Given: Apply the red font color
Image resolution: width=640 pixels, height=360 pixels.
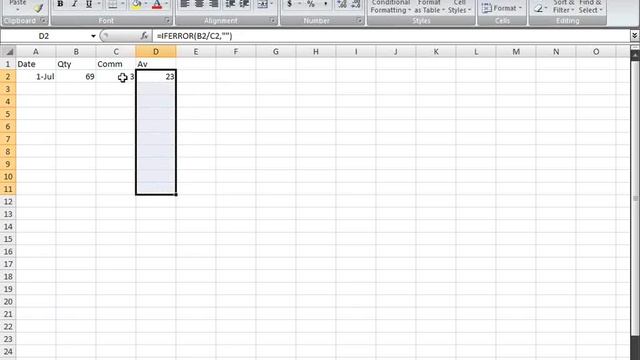Looking at the screenshot, I should [x=157, y=4].
